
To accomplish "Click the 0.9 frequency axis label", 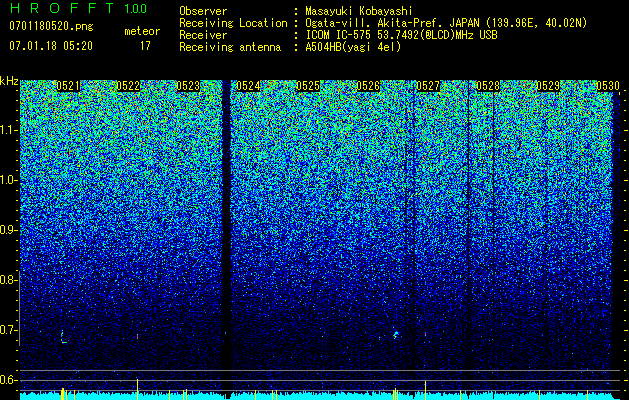I will [x=8, y=230].
